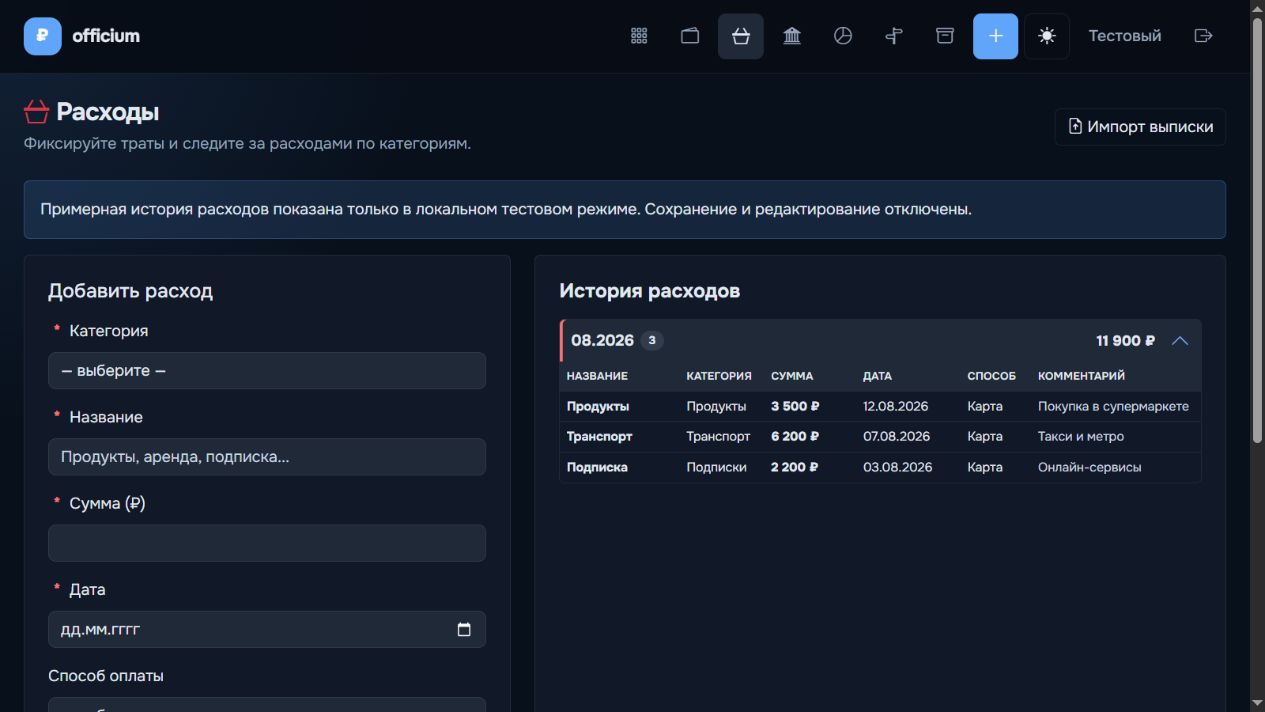Open the bank building icon

(792, 36)
